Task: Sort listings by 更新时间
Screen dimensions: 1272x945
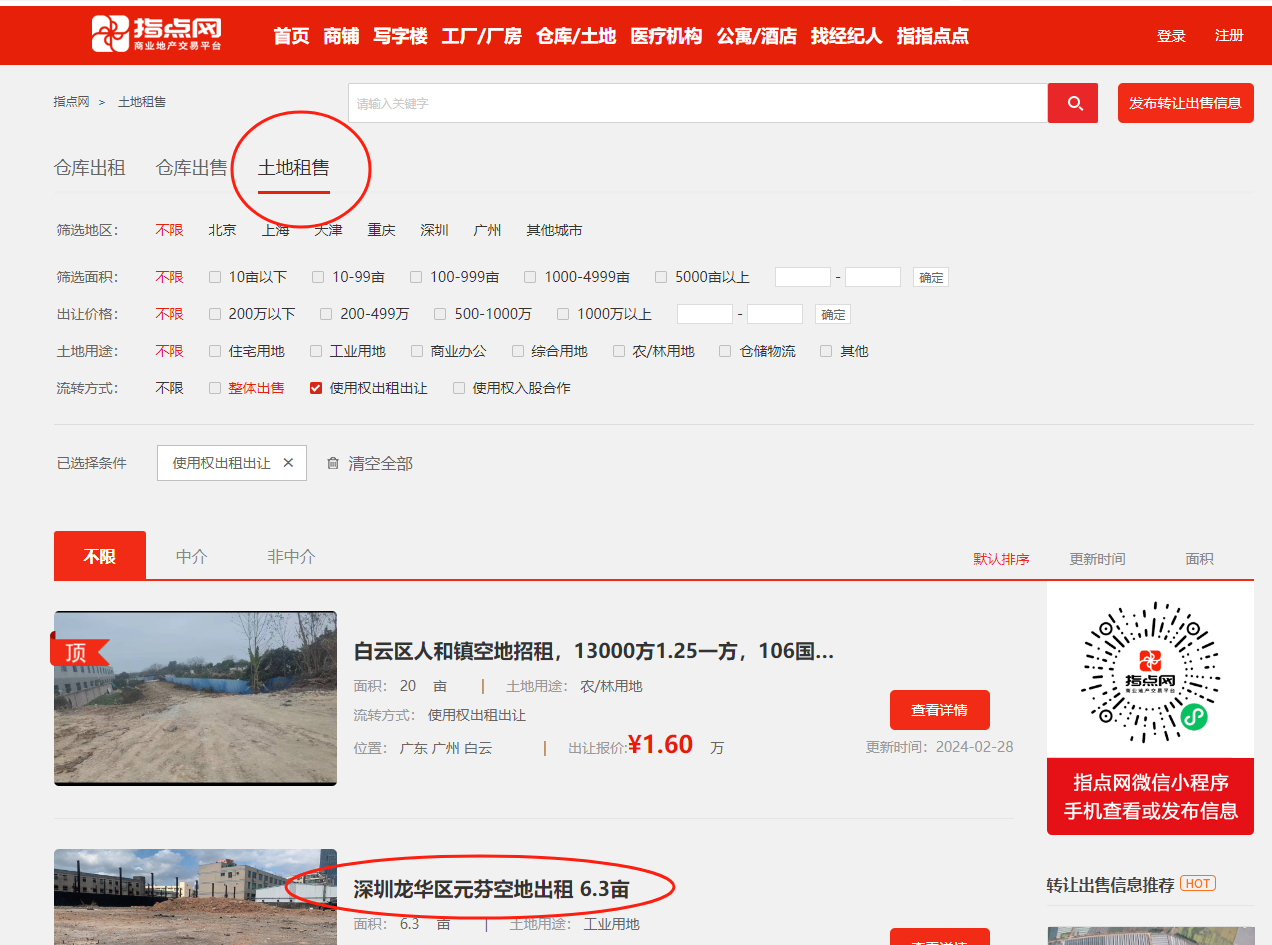Action: (1097, 559)
